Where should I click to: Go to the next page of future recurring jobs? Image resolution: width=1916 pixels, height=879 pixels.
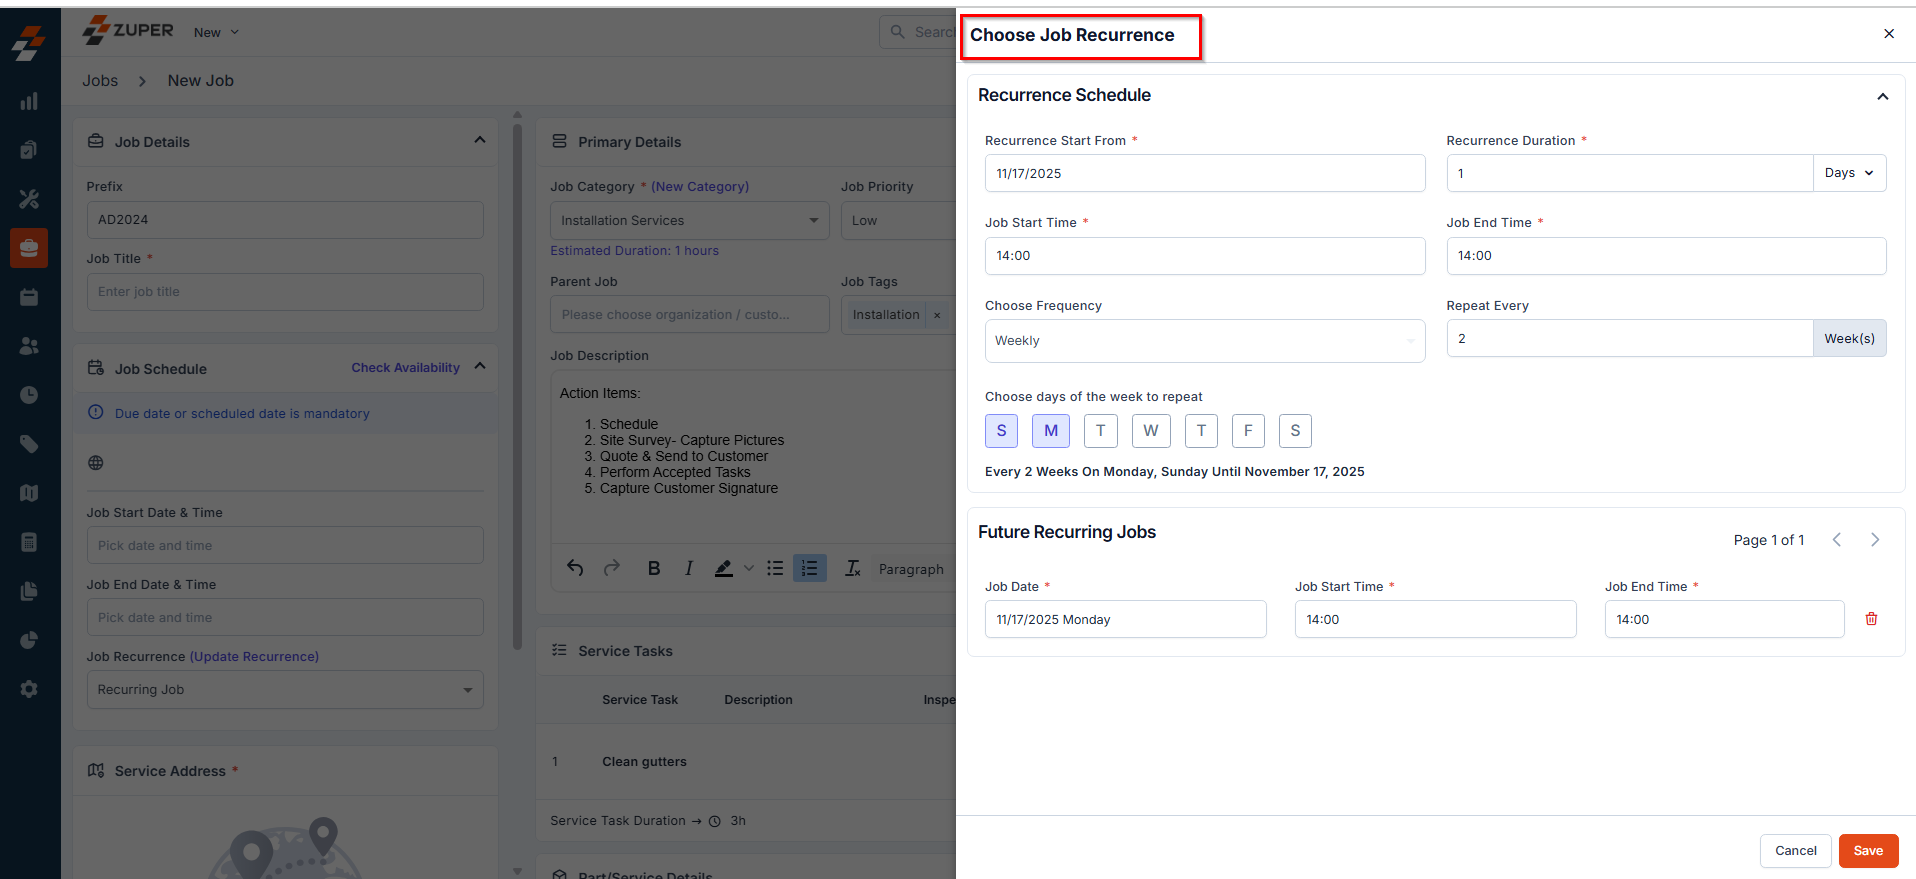pyautogui.click(x=1875, y=540)
